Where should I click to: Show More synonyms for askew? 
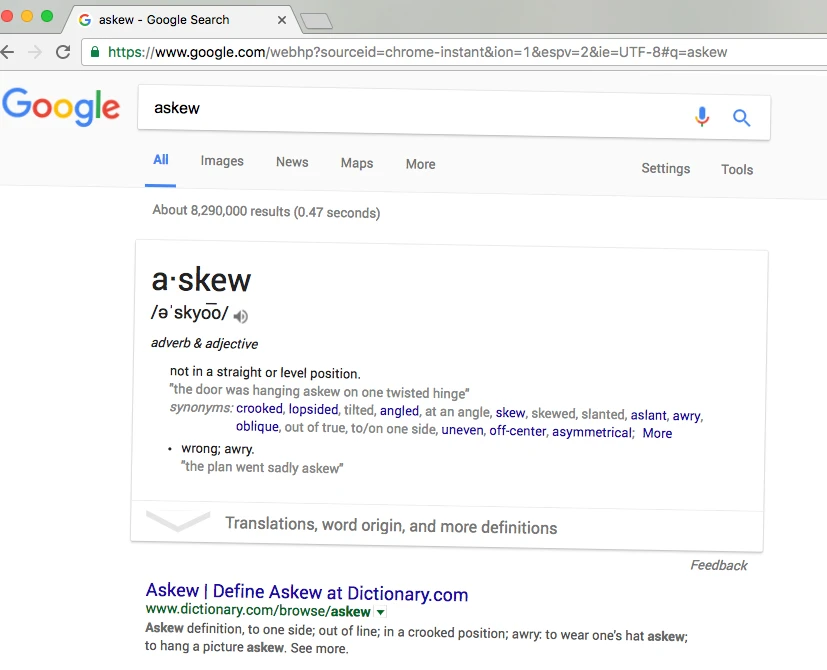(x=657, y=433)
